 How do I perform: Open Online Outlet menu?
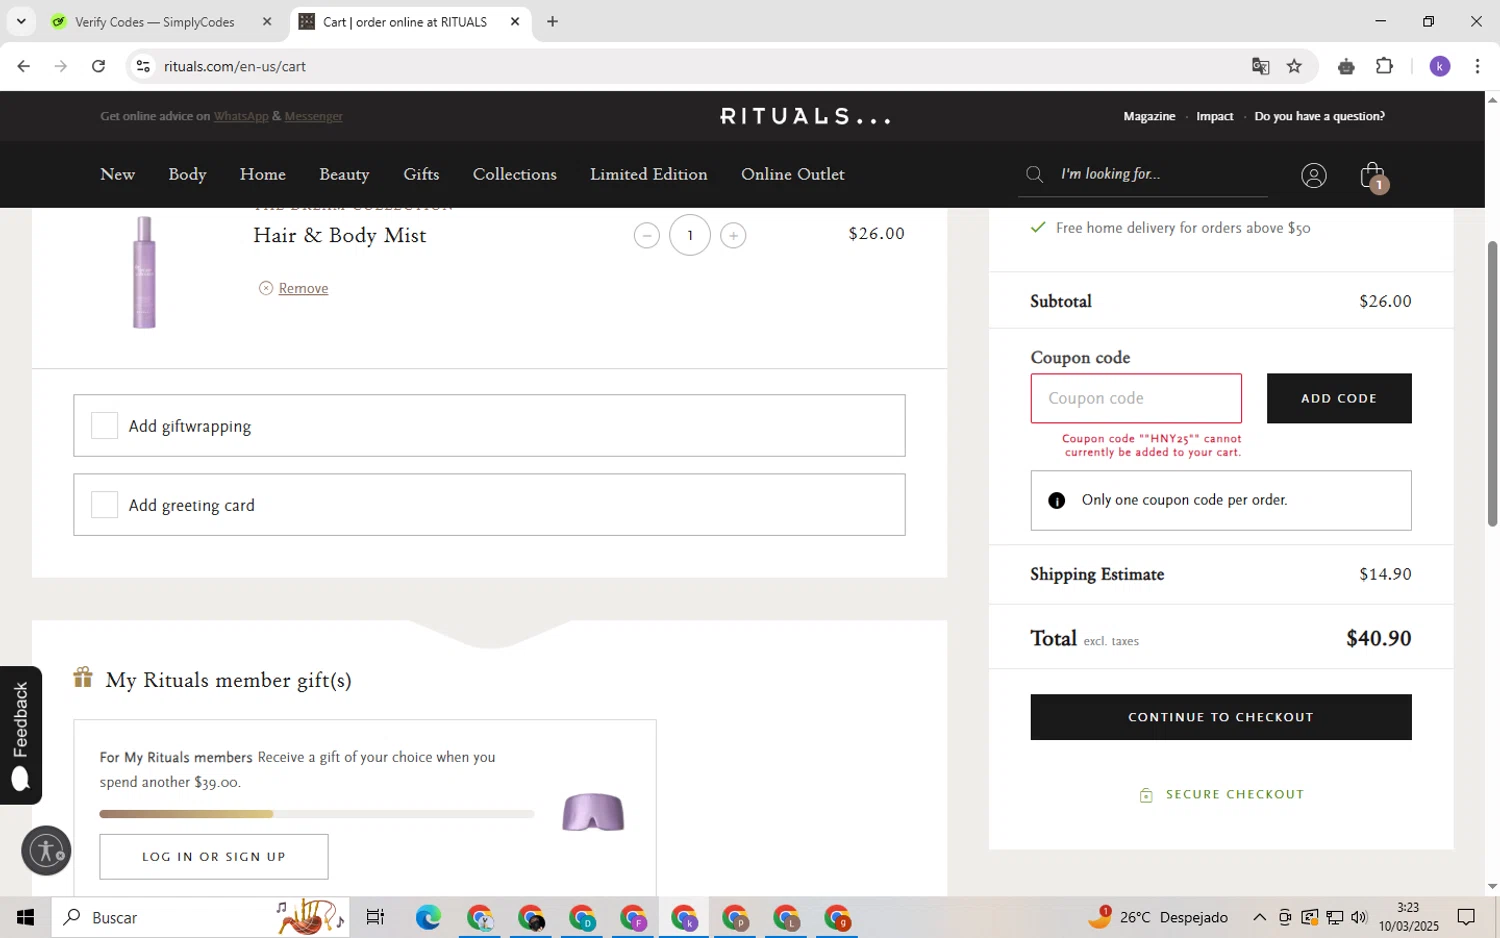793,174
